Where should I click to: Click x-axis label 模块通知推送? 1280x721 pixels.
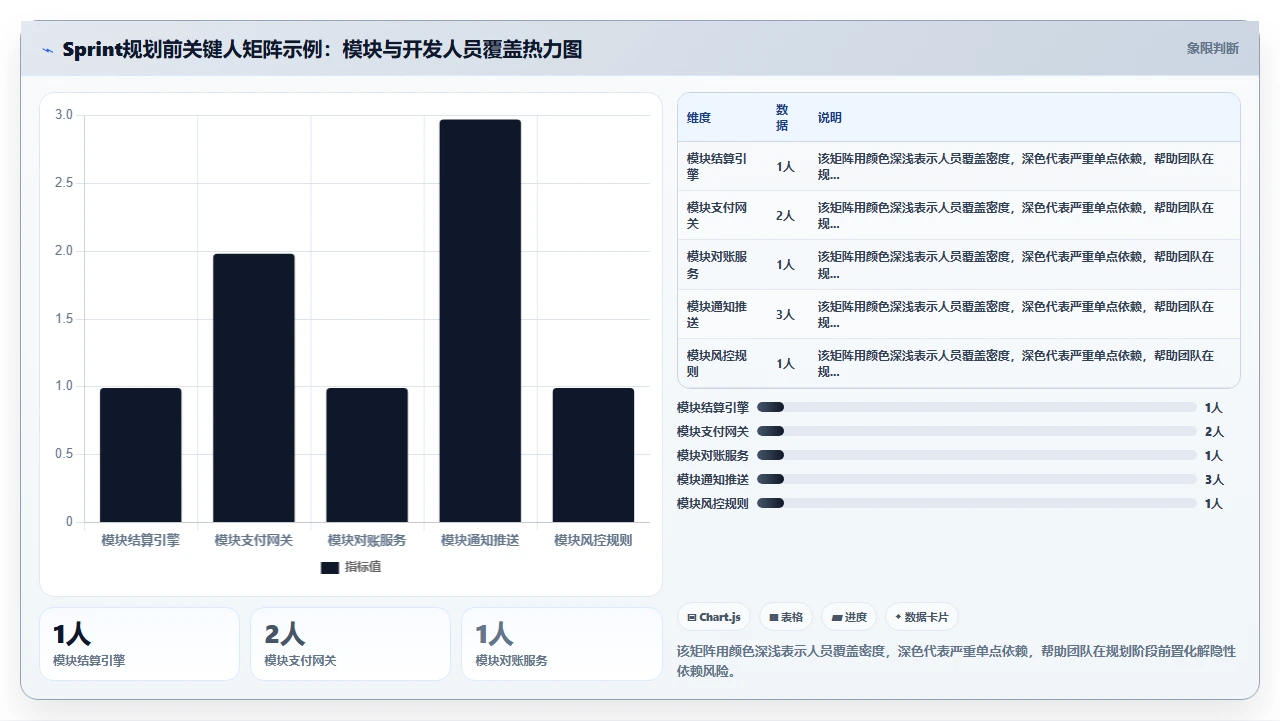click(x=480, y=540)
